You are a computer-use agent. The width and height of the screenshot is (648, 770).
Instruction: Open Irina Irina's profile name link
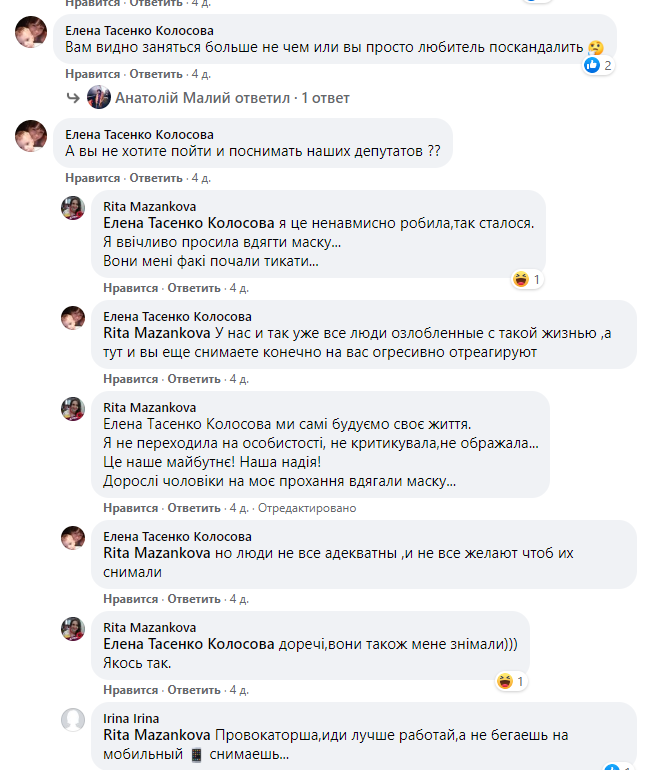pos(131,718)
